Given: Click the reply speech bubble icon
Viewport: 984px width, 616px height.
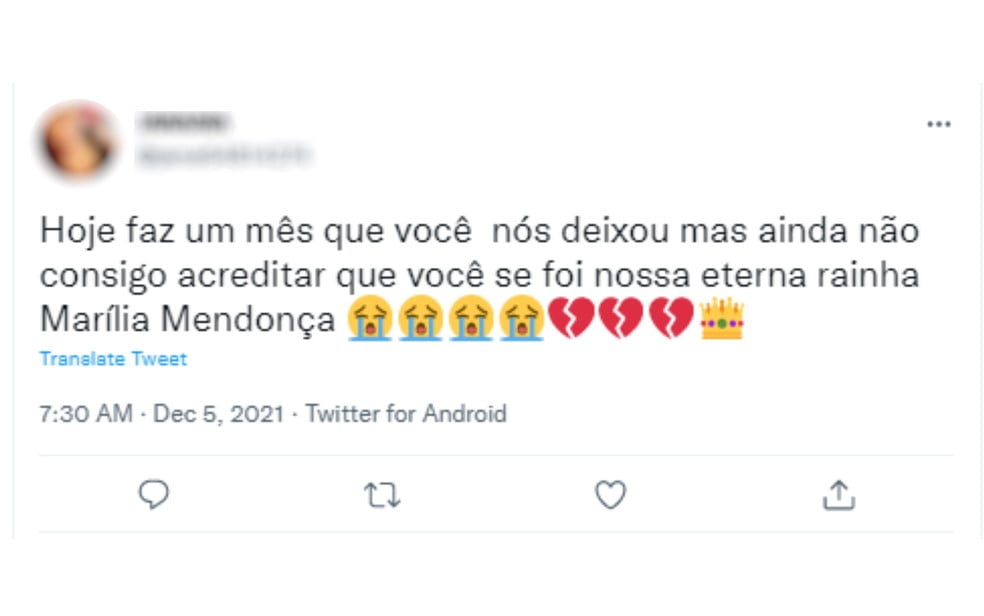Looking at the screenshot, I should coord(153,494).
